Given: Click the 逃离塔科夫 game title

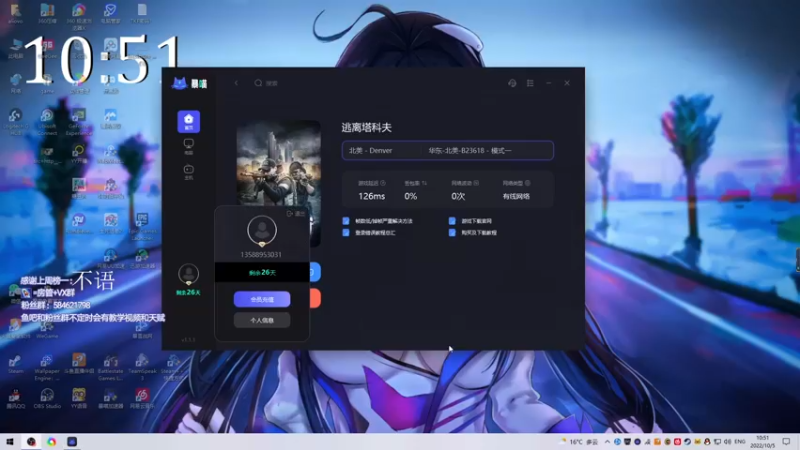Looking at the screenshot, I should pos(366,128).
